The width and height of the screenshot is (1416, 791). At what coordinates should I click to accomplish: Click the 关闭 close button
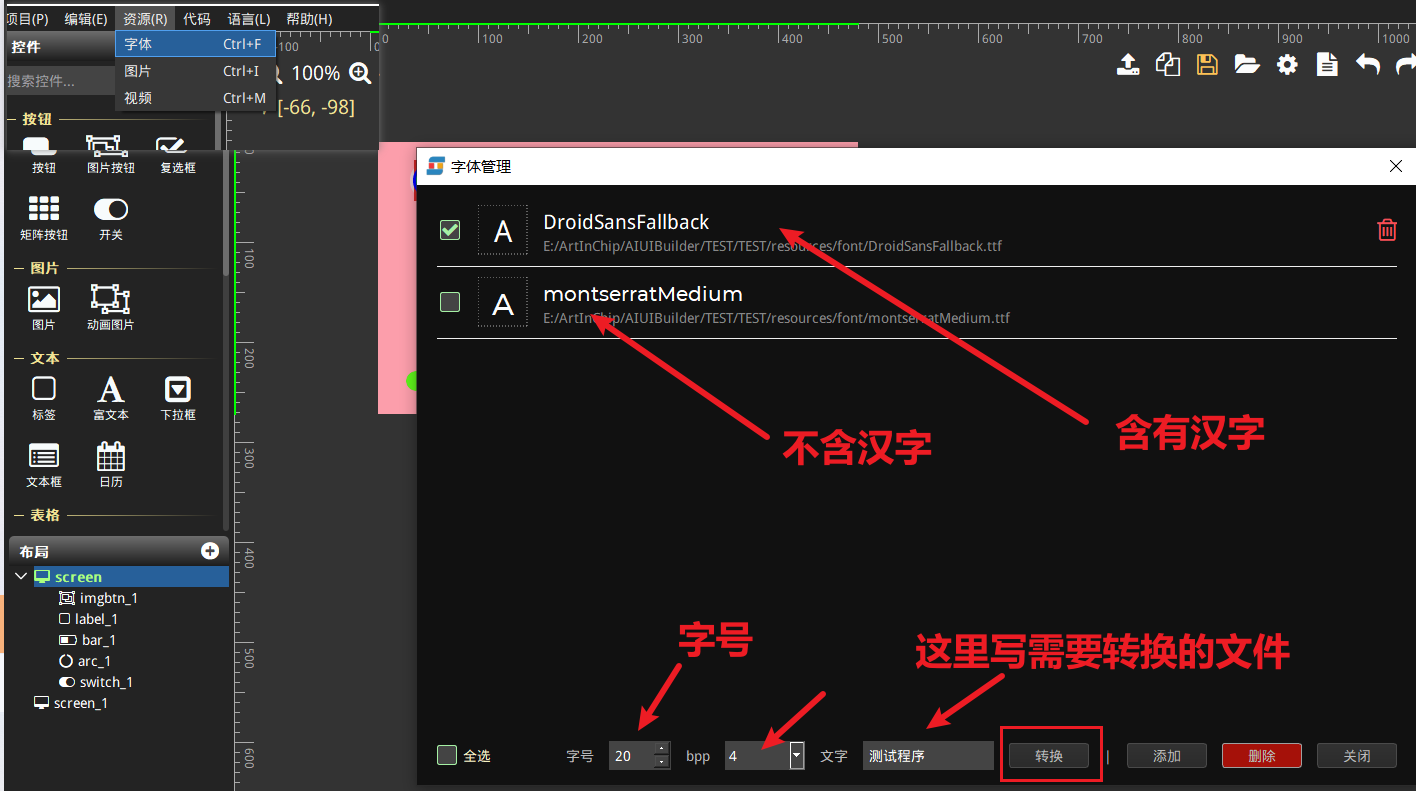pyautogui.click(x=1357, y=755)
